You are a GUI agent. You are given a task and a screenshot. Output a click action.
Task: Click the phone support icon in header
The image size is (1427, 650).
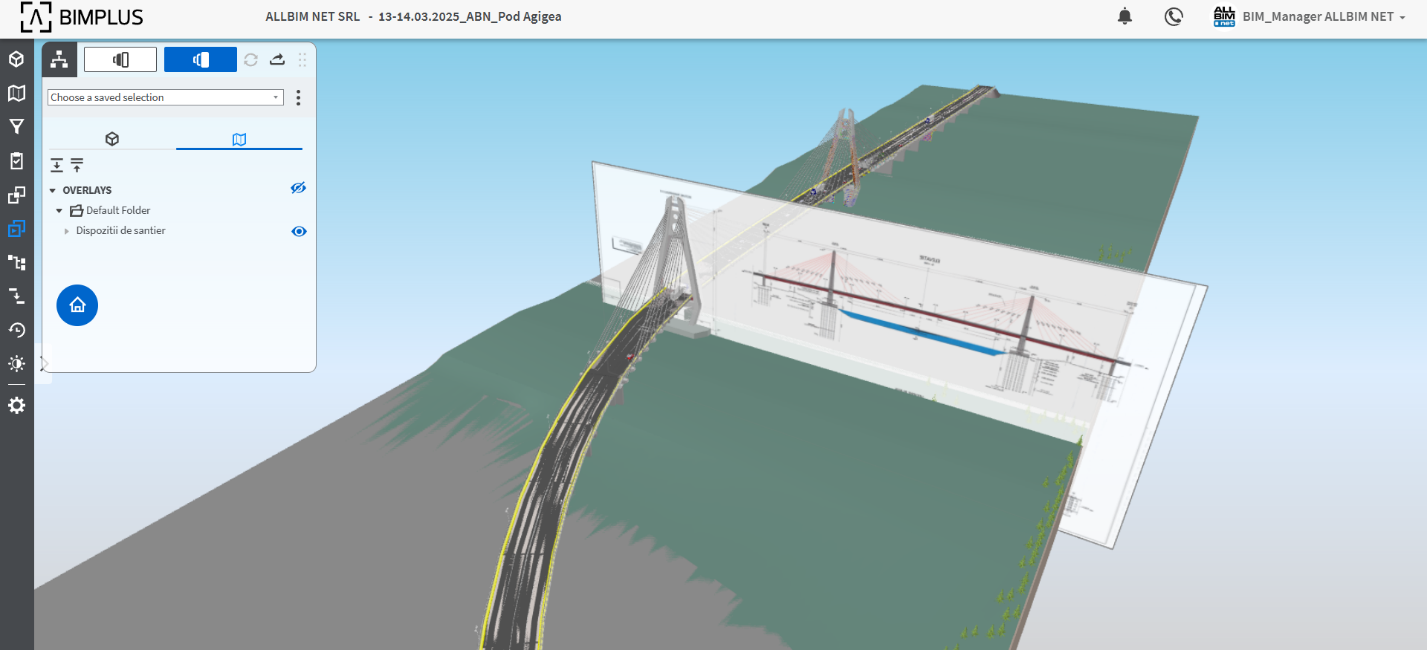pyautogui.click(x=1174, y=16)
